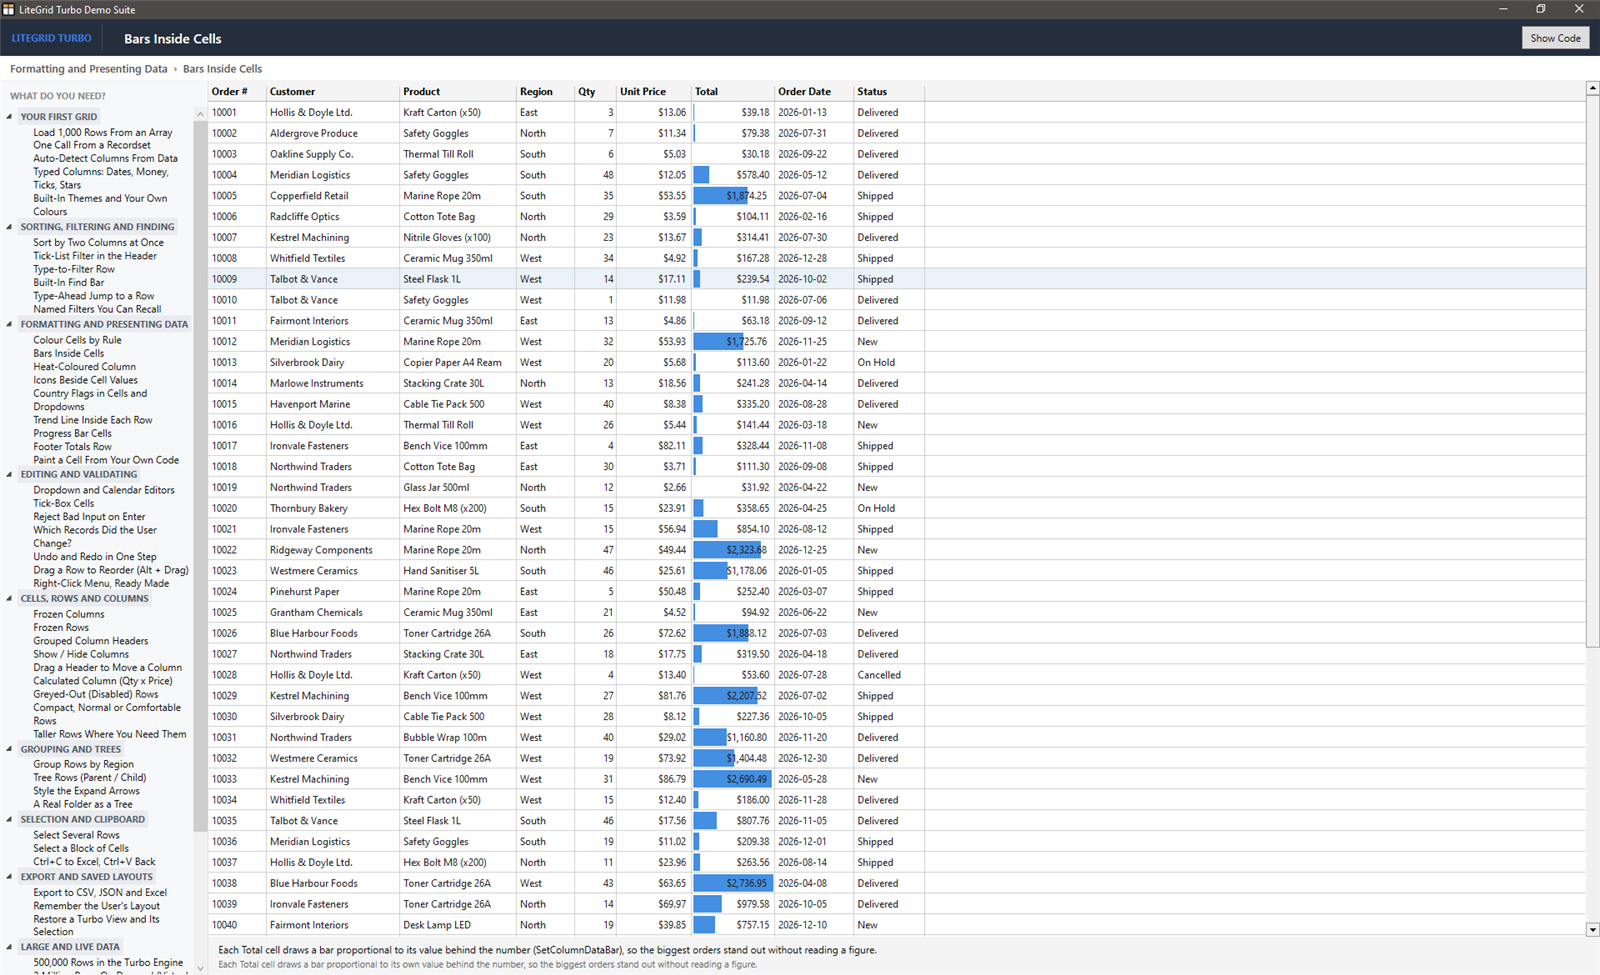Sort by the Customer column header
Screen dimensions: 1600x975
333,91
